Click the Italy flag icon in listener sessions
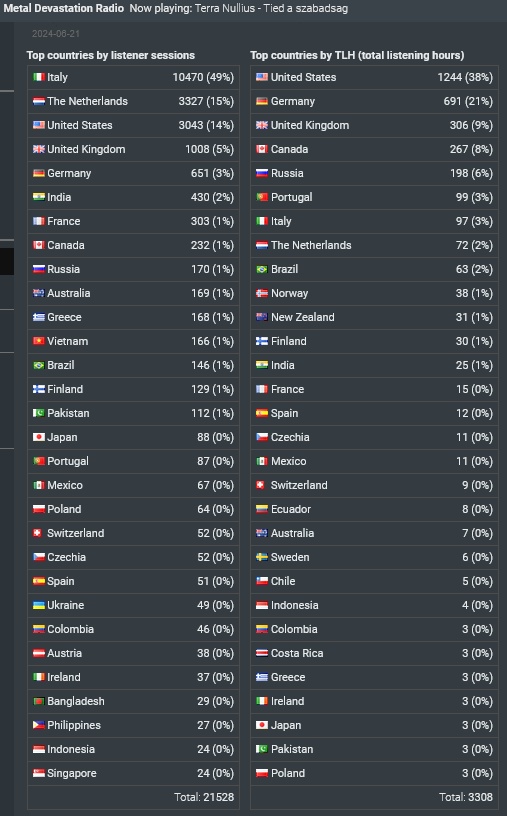The image size is (507, 816). pos(39,77)
